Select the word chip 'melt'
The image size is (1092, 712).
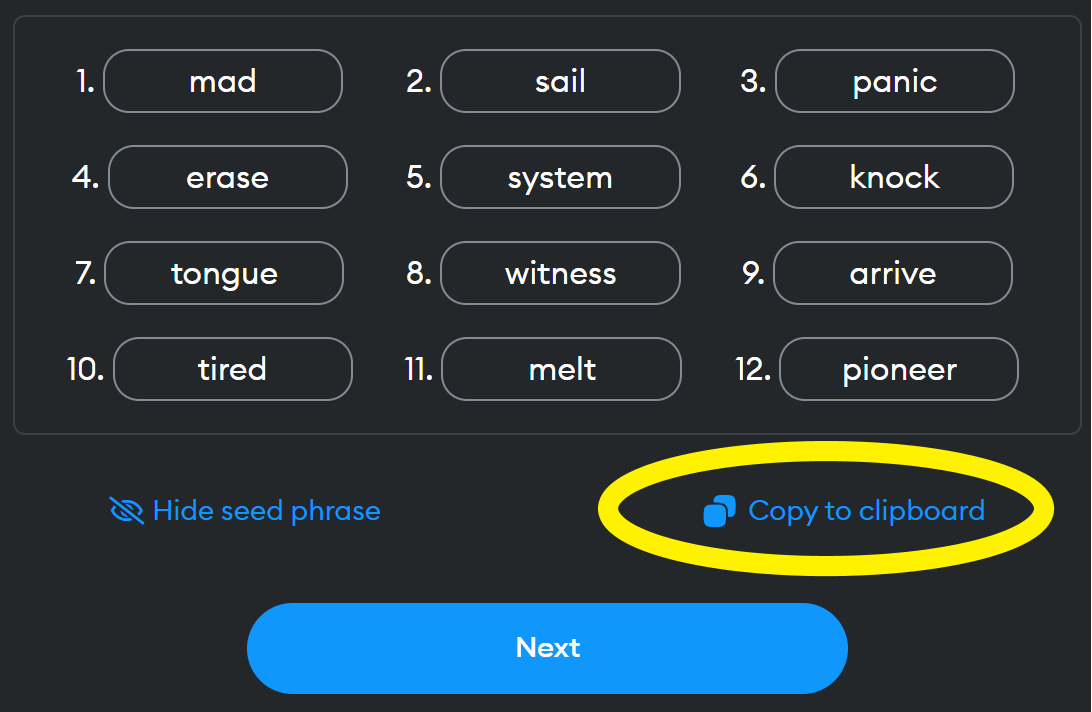coord(561,369)
